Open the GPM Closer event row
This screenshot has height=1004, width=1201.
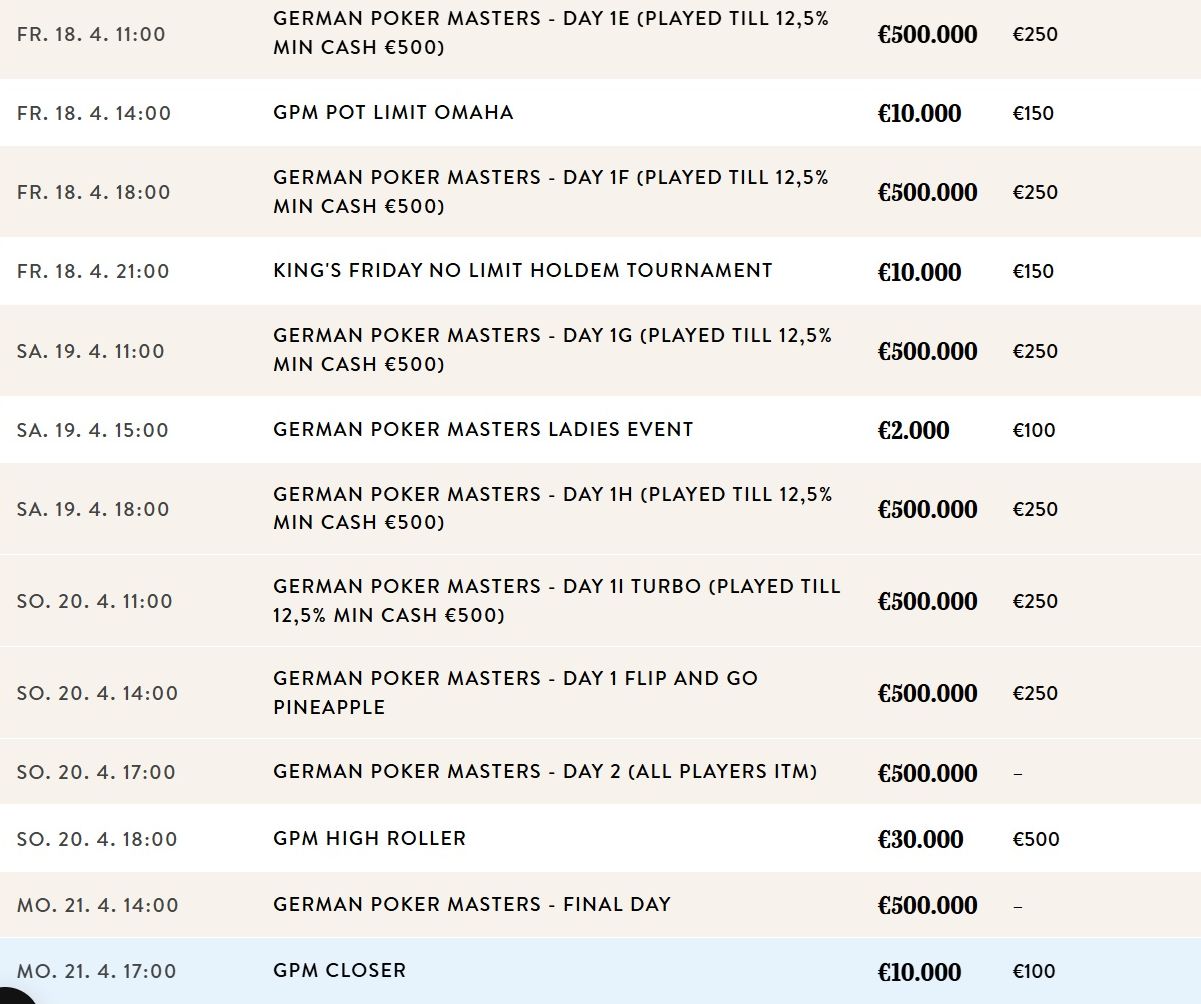(600, 971)
